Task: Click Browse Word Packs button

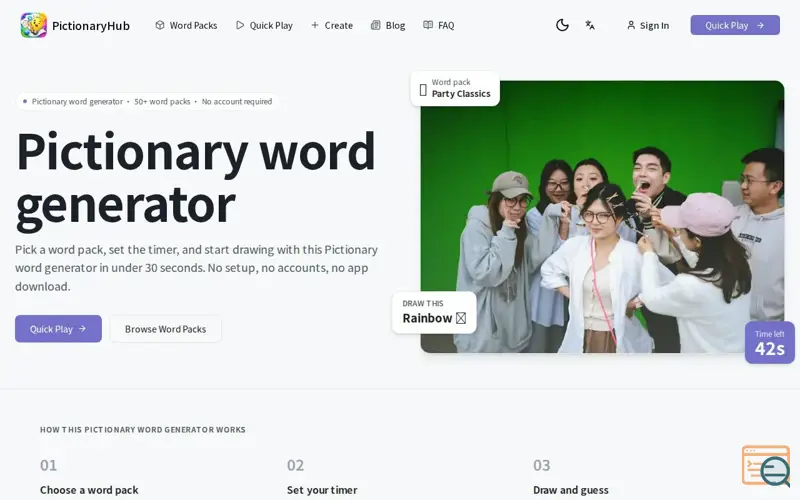Action: pos(165,329)
